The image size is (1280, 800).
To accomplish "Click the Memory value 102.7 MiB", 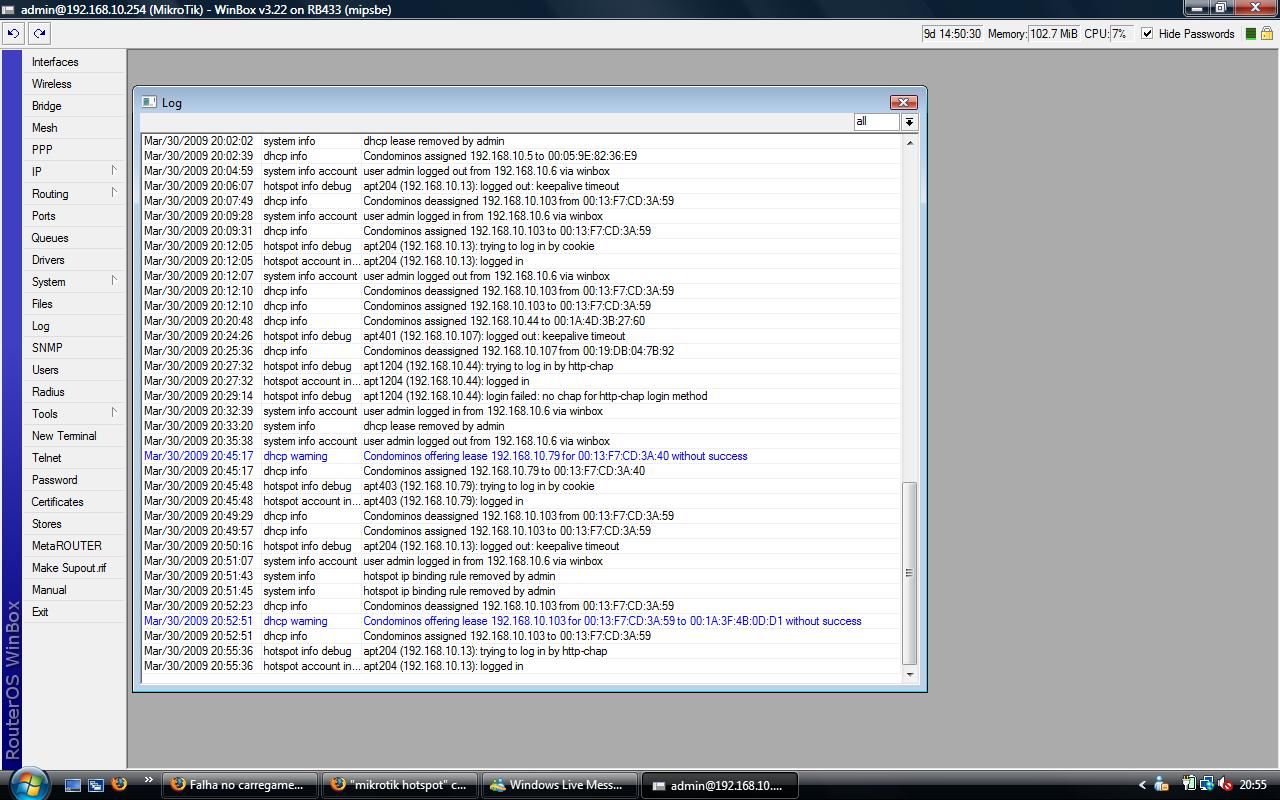I will (1054, 33).
